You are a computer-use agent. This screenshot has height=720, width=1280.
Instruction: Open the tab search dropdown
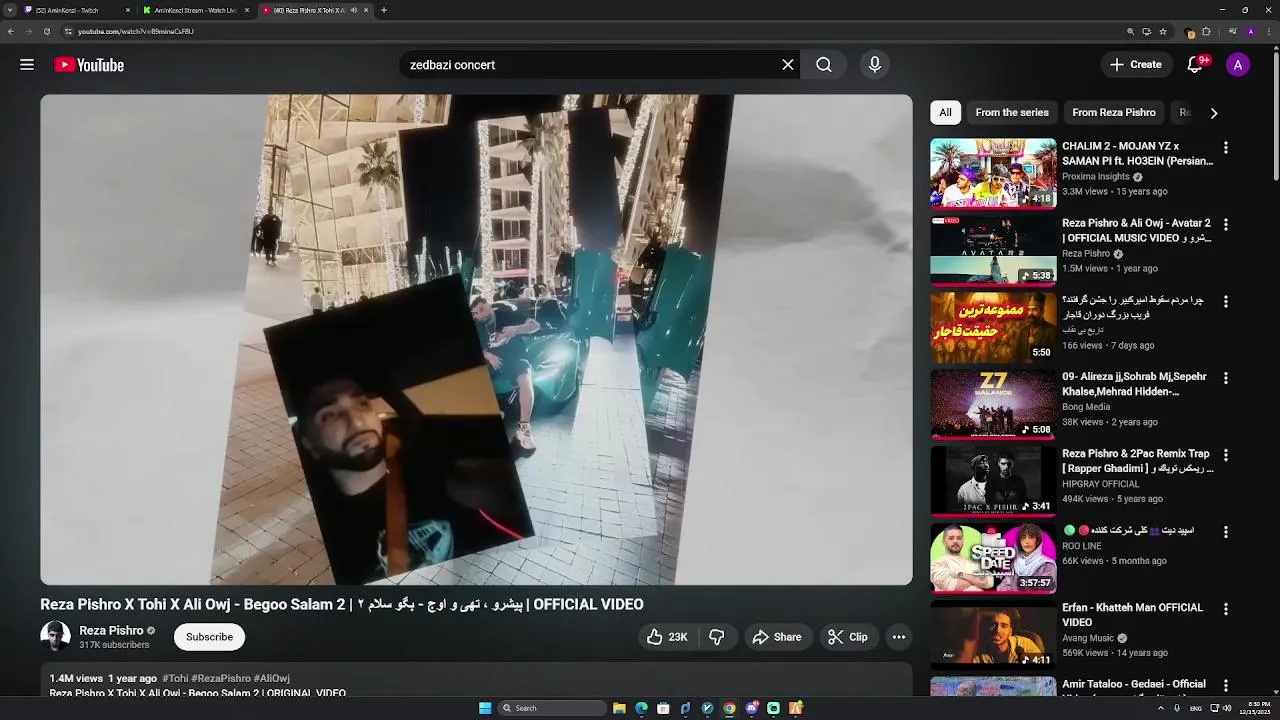[x=8, y=10]
